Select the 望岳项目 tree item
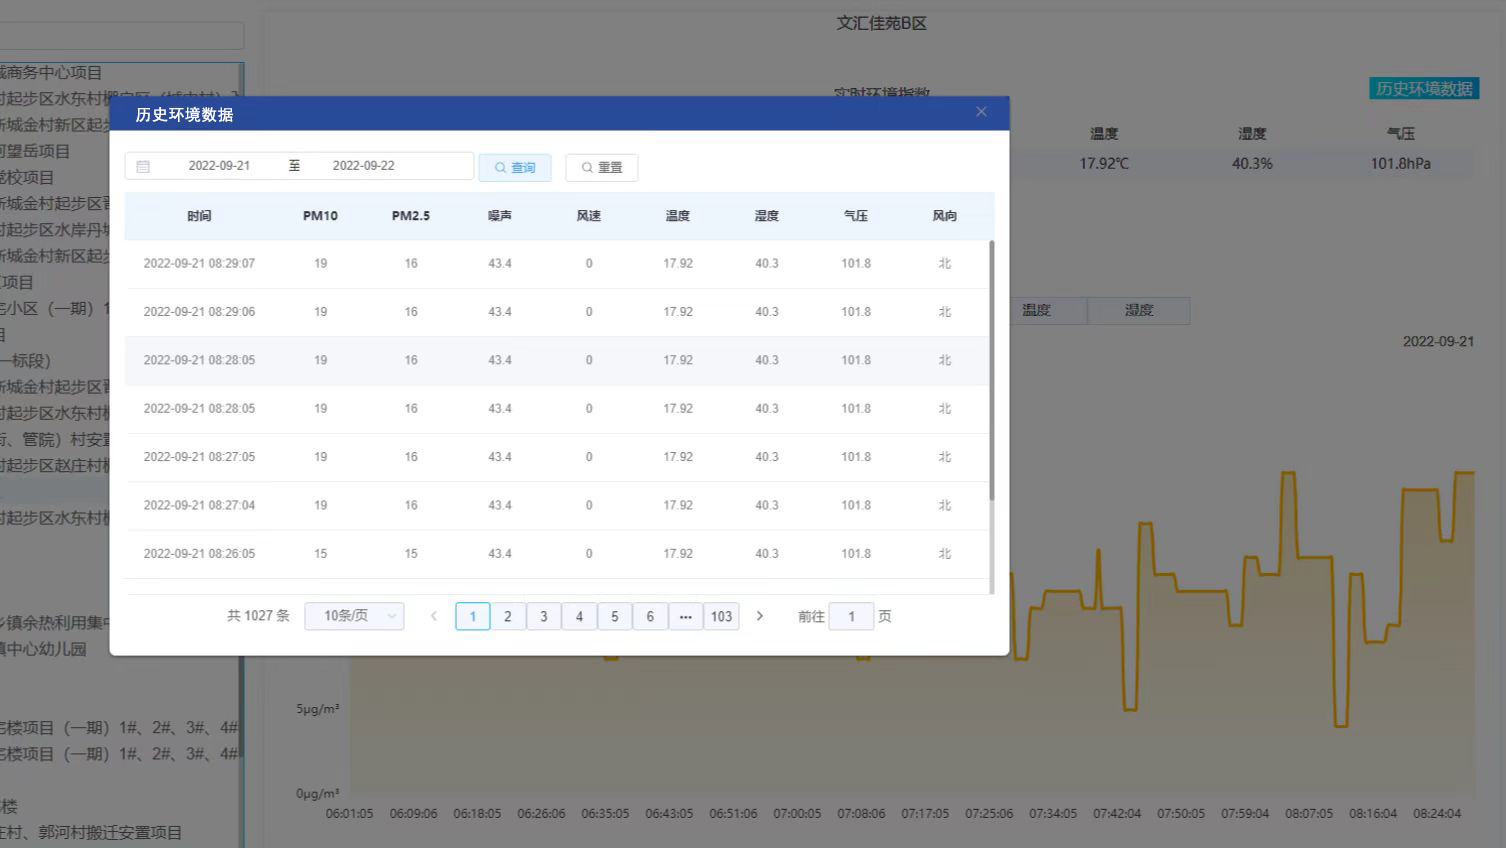1506x848 pixels. (x=35, y=151)
